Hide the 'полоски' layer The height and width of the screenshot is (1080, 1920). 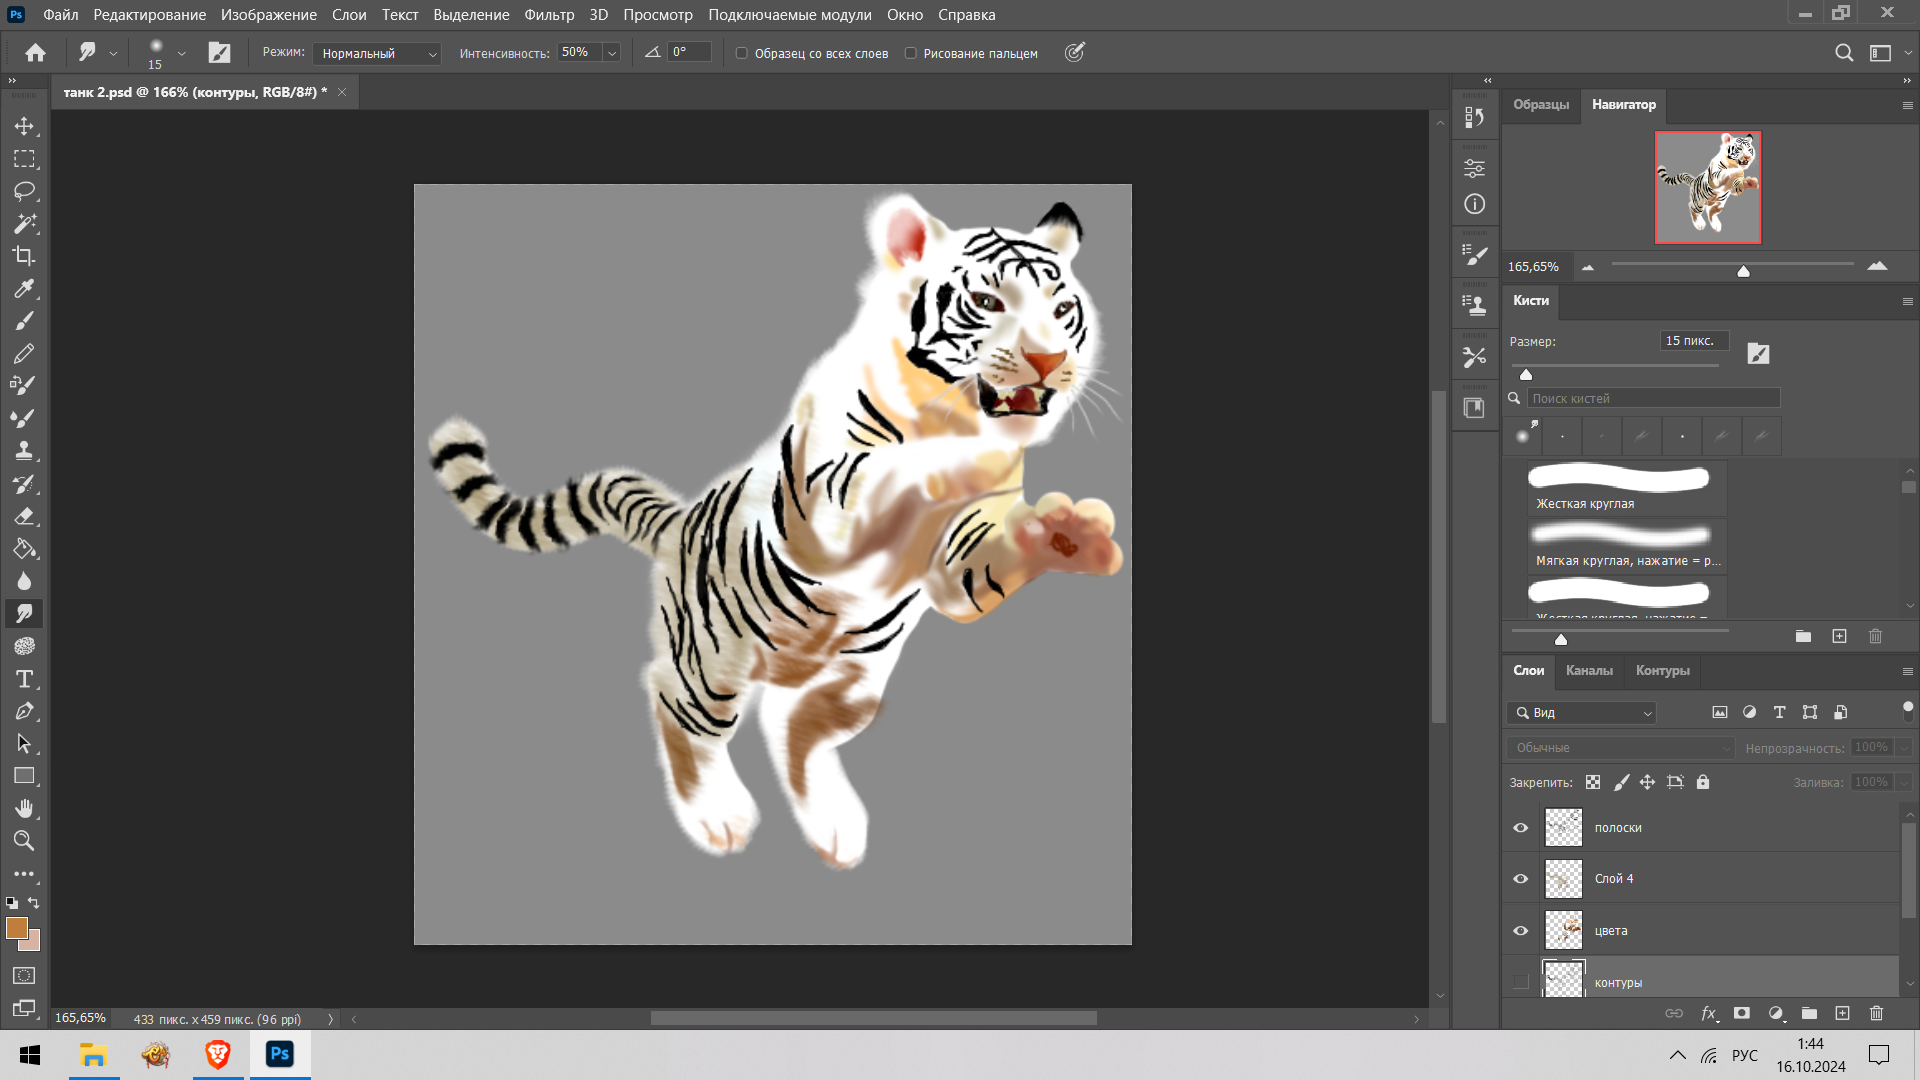pos(1520,828)
